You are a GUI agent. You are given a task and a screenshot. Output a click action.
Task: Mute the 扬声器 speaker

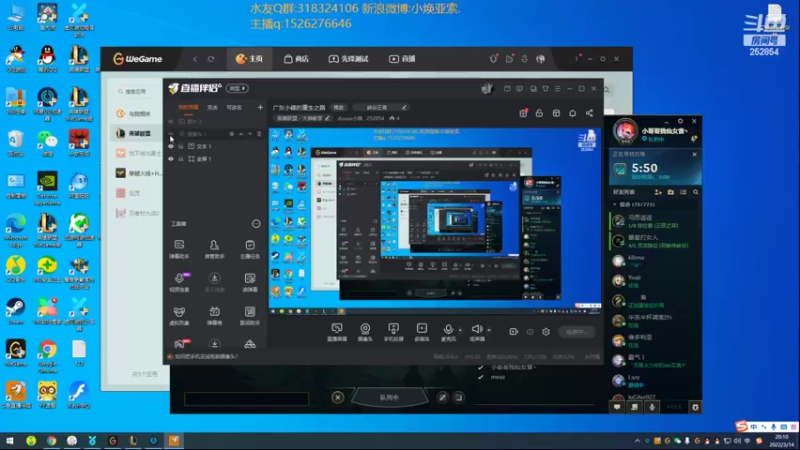pos(477,332)
